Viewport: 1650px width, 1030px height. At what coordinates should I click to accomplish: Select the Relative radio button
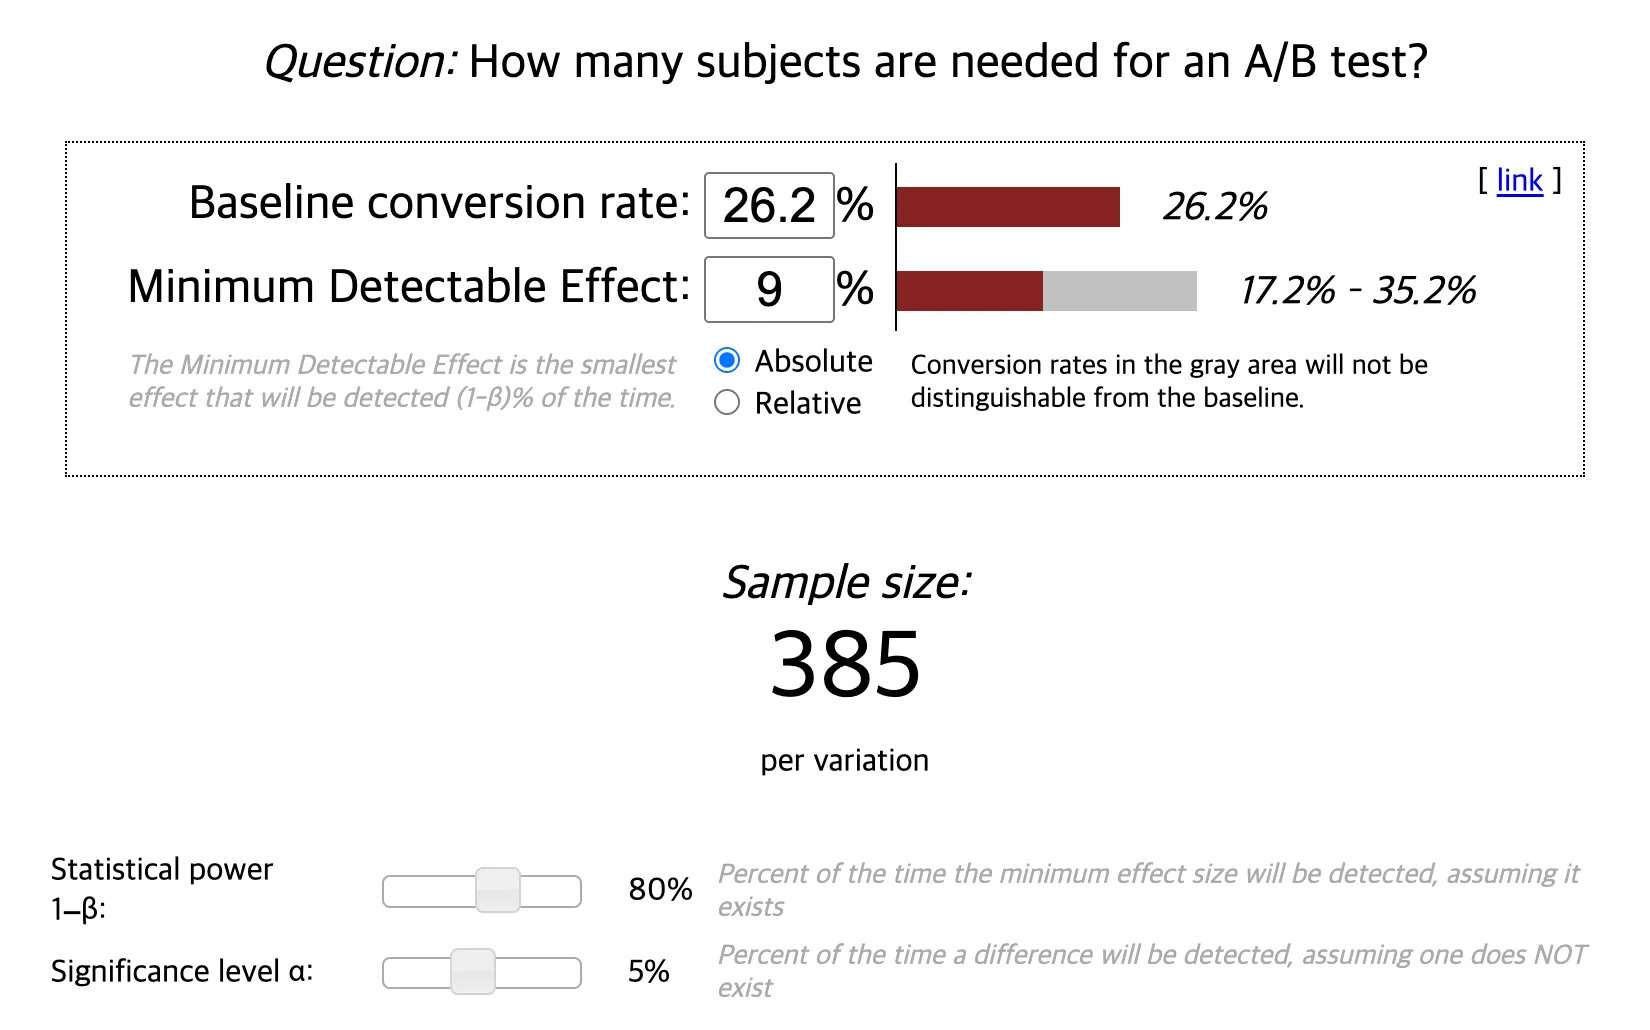pos(727,402)
